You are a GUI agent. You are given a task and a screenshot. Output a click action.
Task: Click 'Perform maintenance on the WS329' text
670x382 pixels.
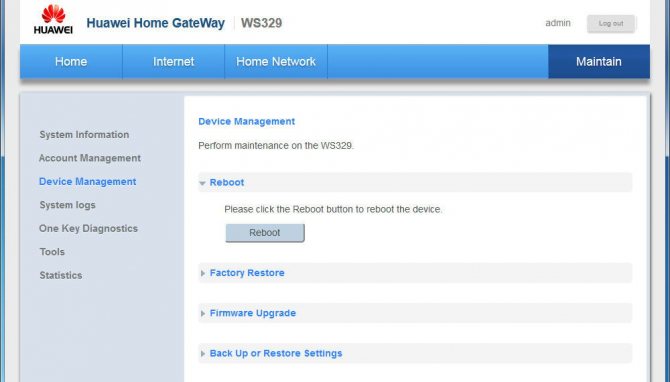pos(276,146)
